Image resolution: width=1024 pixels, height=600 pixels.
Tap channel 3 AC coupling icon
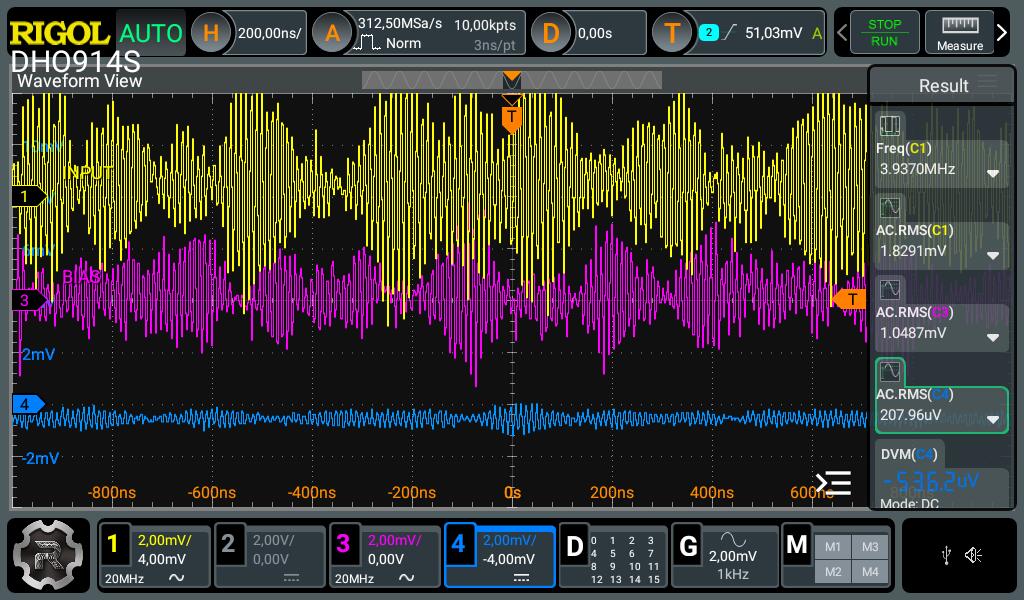406,578
